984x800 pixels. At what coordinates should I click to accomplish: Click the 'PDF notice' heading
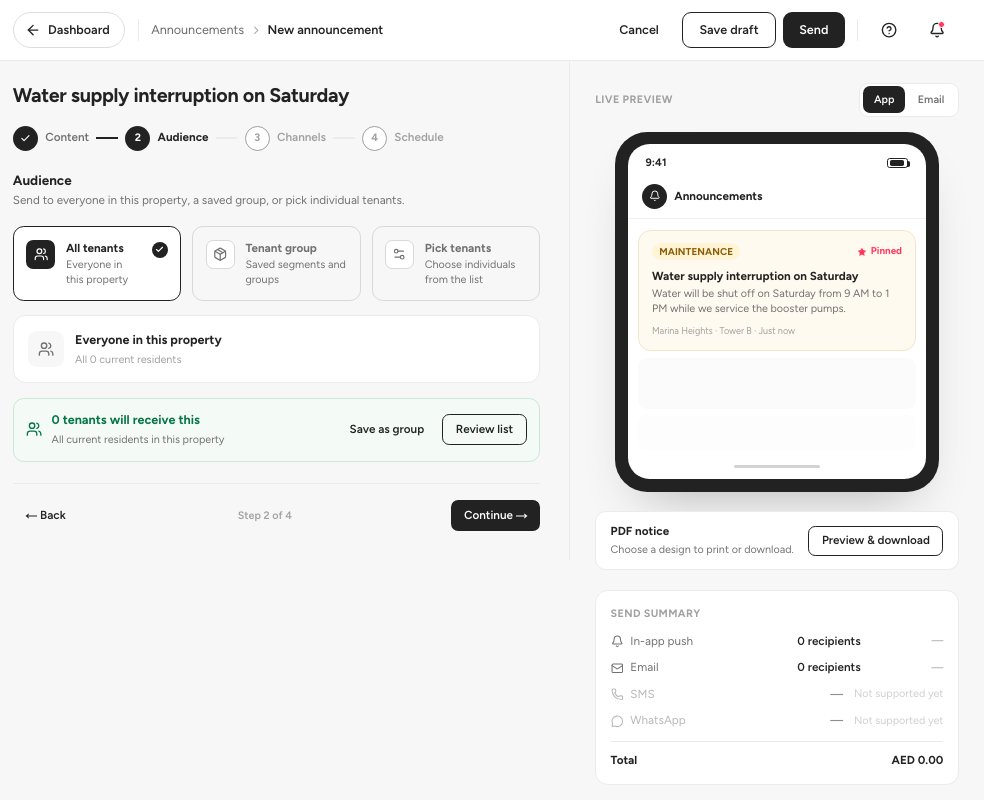(639, 531)
